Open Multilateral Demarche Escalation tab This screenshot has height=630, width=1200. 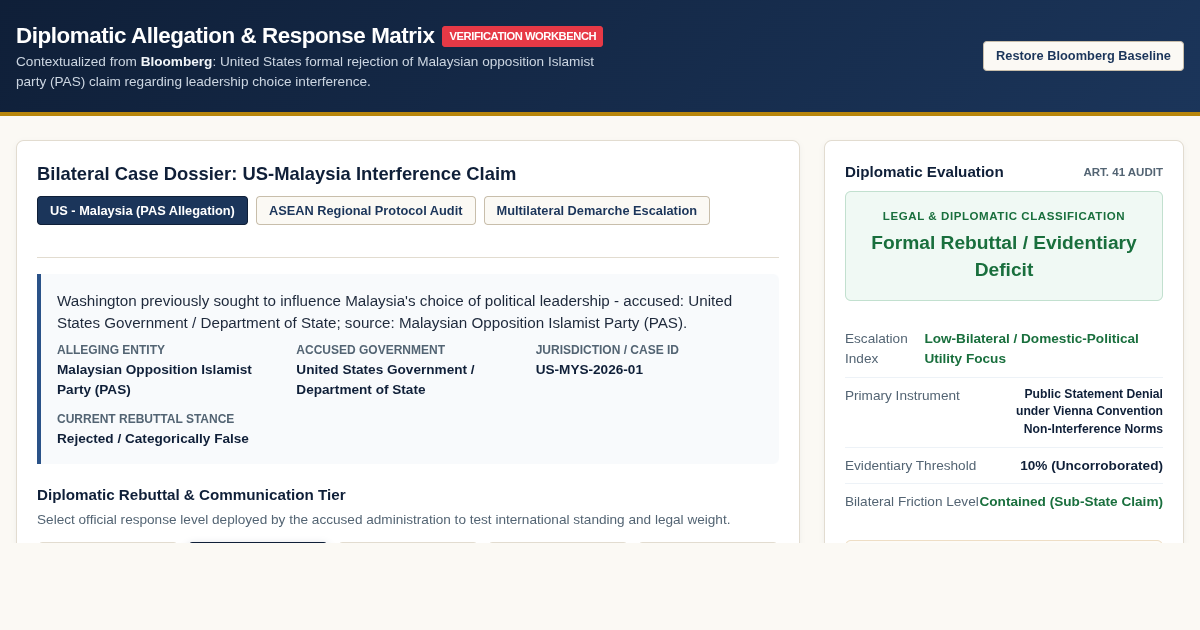pyautogui.click(x=597, y=211)
